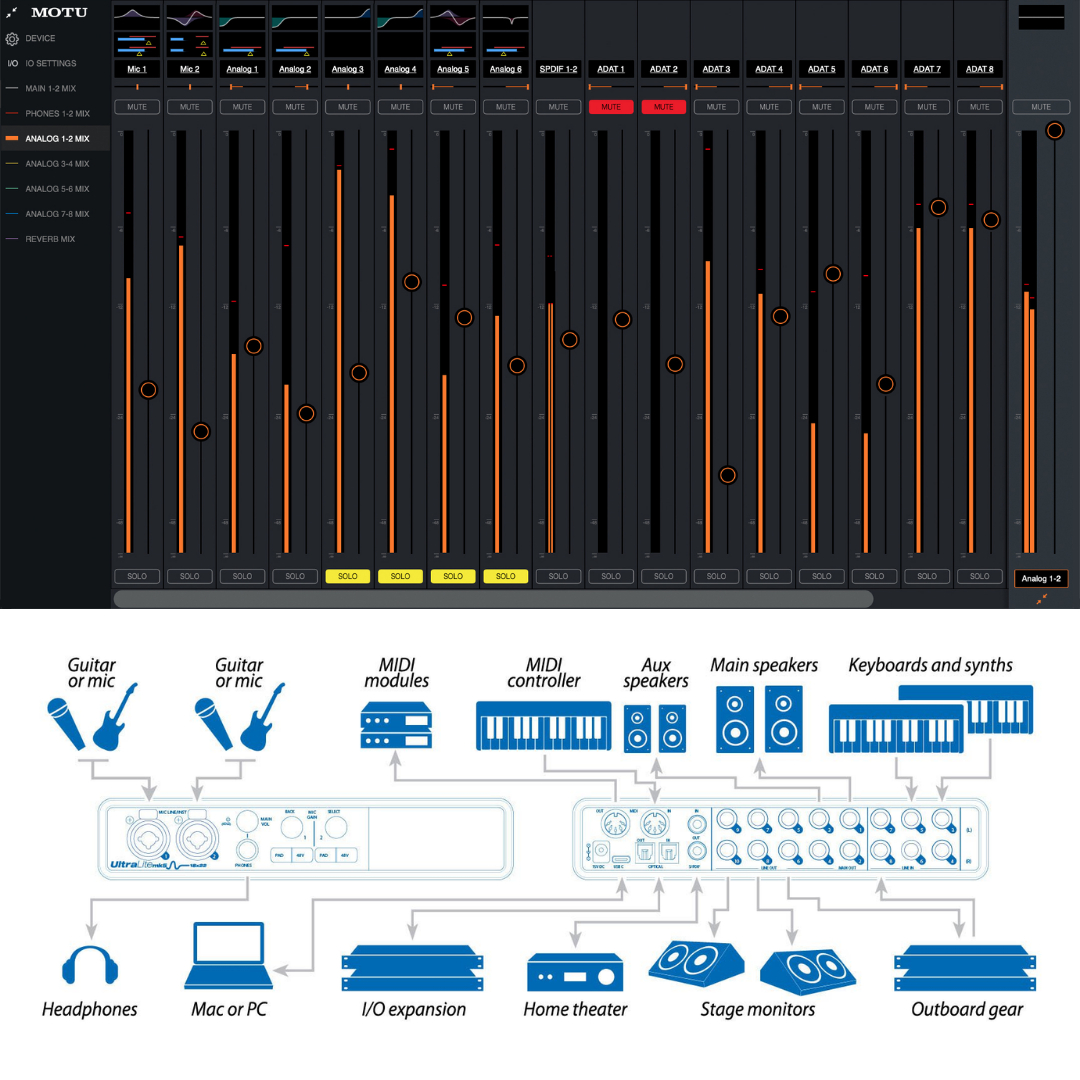Disable solo on Analog 4

400,576
